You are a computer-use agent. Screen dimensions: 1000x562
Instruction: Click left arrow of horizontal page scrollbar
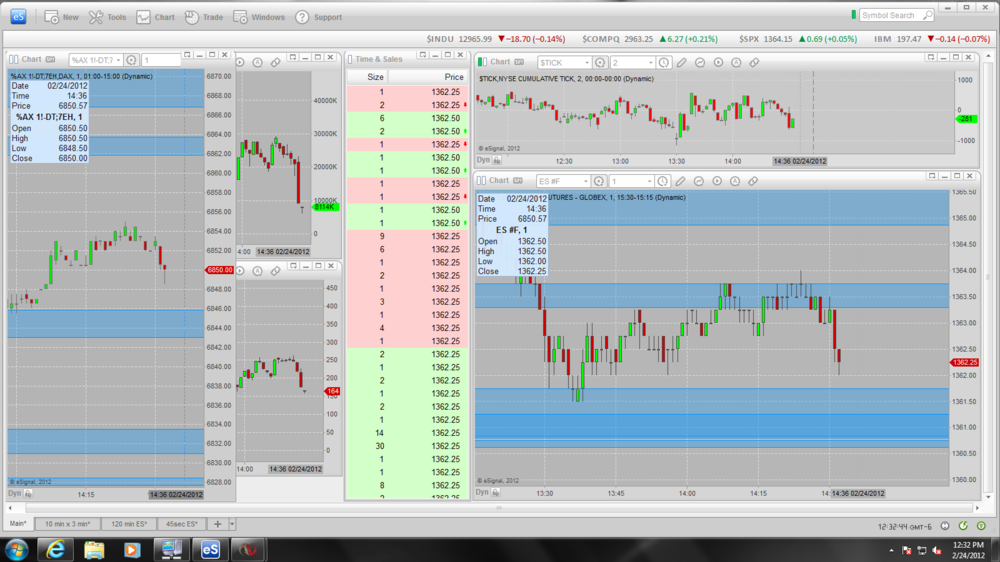[x=10, y=508]
